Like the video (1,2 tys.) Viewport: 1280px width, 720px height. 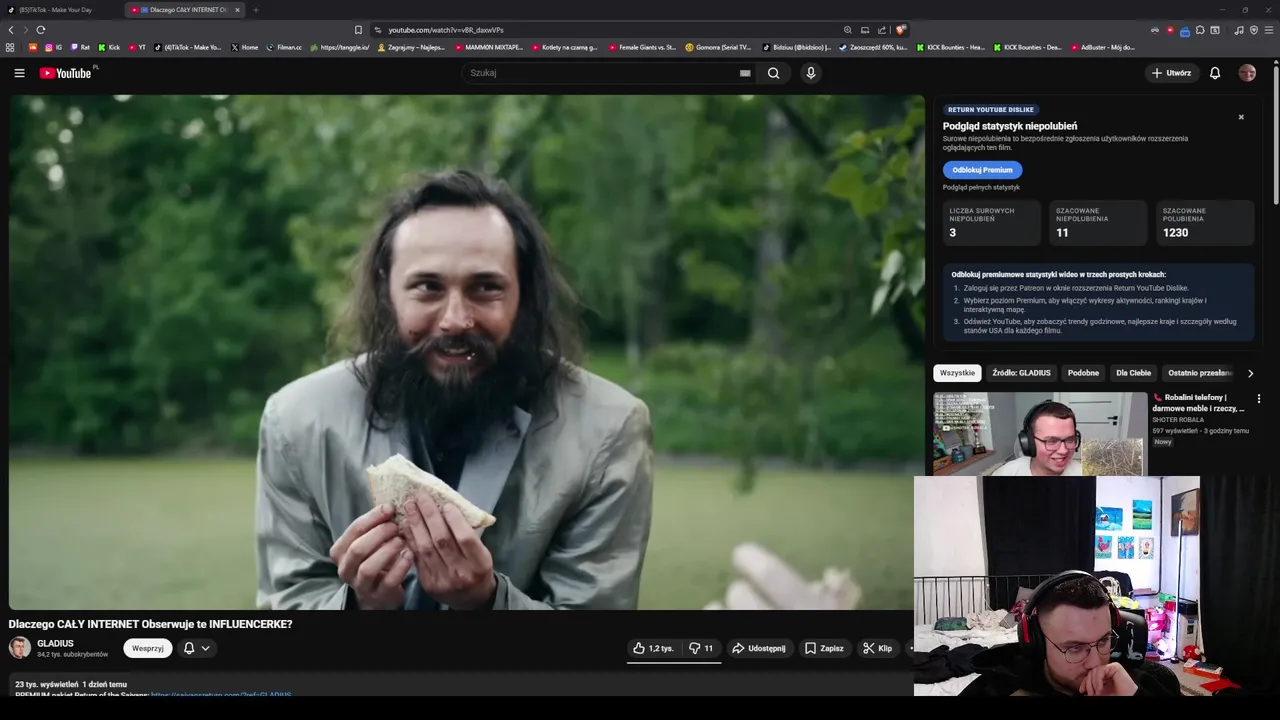pos(654,648)
